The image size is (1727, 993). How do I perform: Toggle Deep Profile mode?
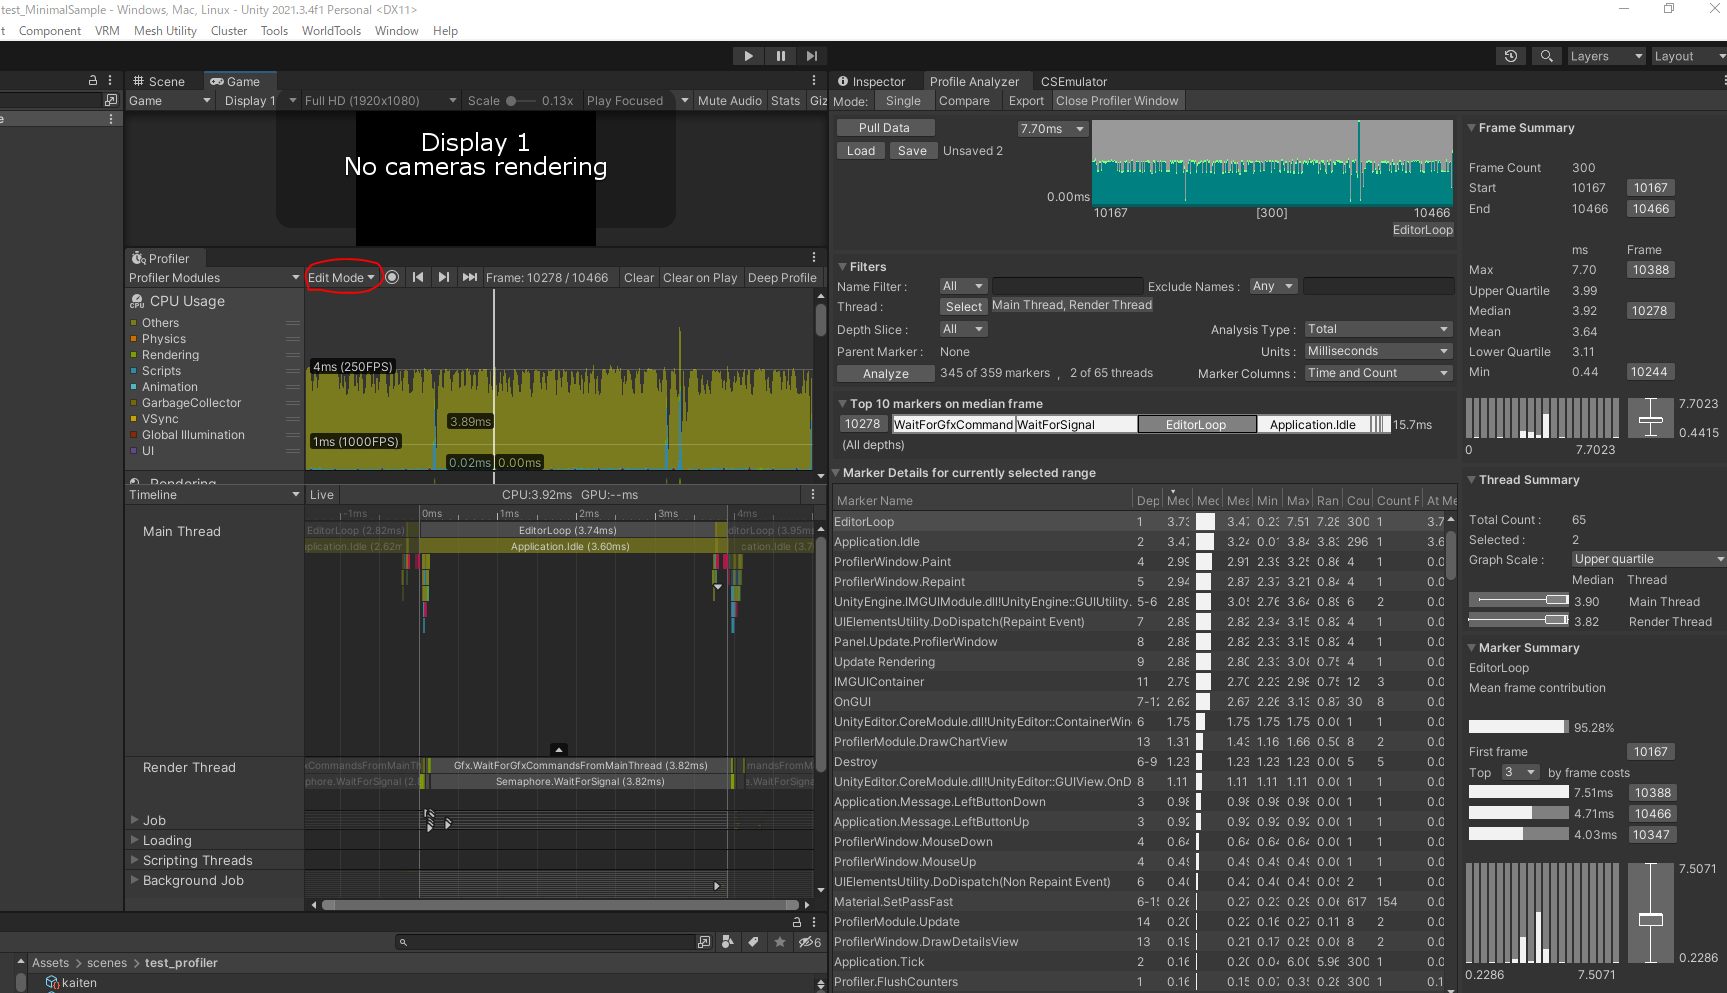(782, 277)
